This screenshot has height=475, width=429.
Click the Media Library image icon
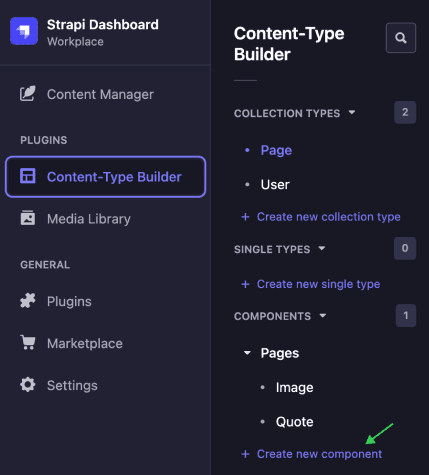pos(28,218)
